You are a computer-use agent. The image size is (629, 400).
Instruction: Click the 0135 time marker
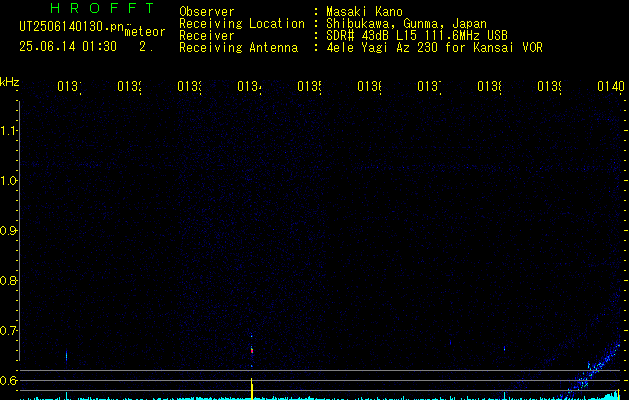point(309,87)
